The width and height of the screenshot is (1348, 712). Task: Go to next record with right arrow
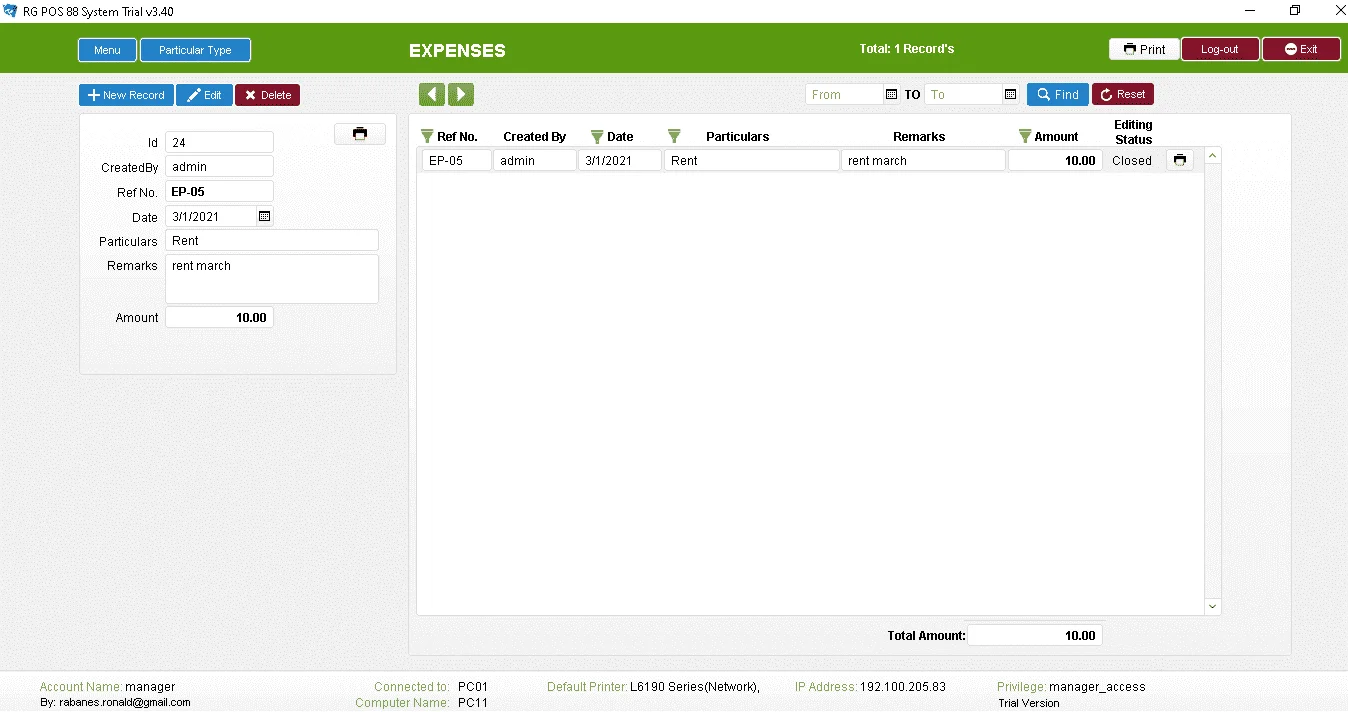tap(461, 95)
